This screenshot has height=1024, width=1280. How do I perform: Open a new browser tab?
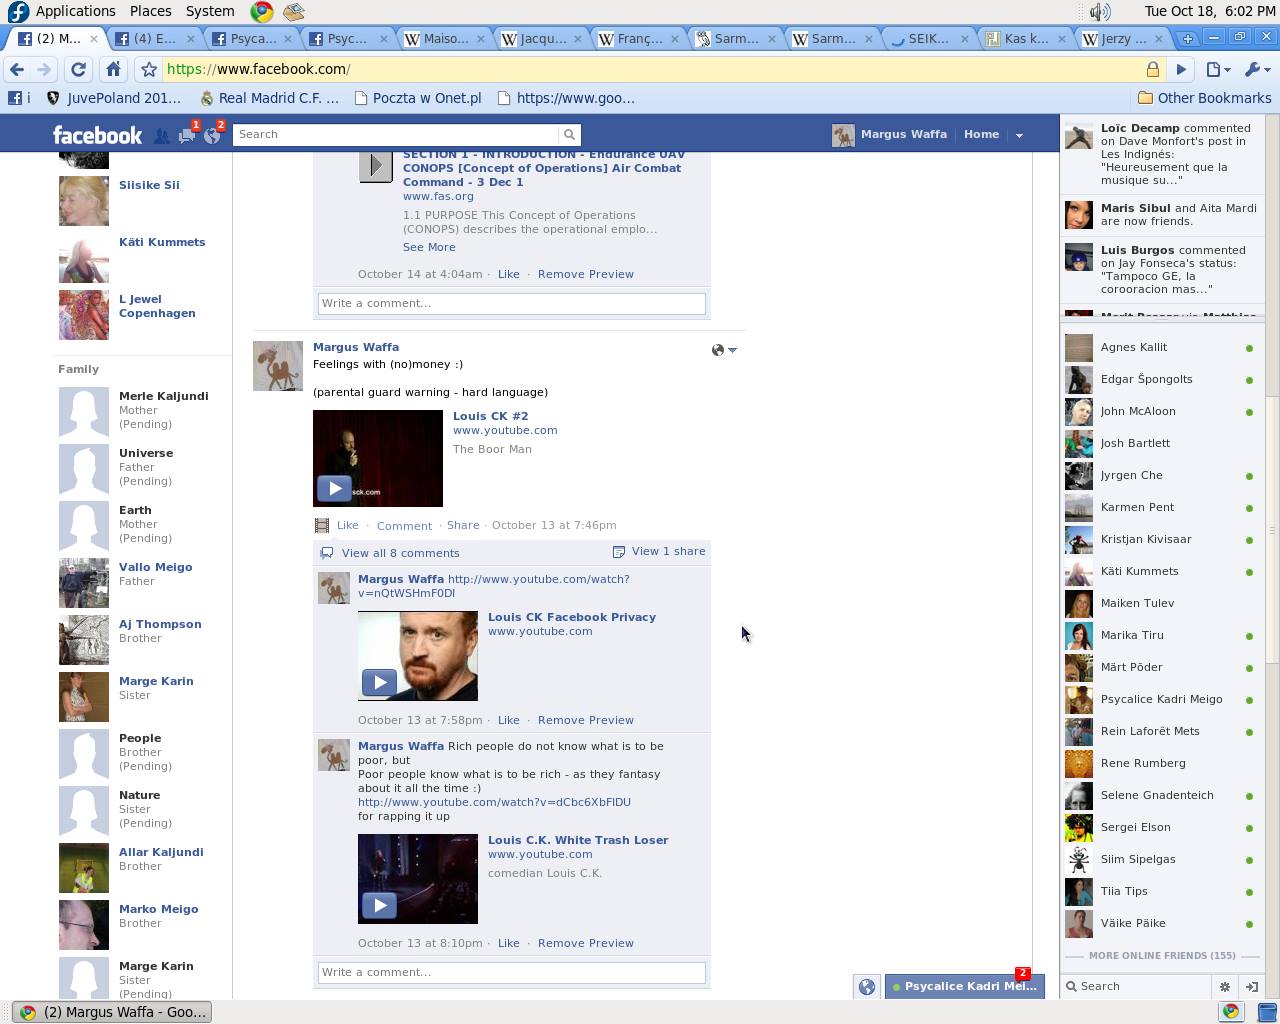point(1188,38)
